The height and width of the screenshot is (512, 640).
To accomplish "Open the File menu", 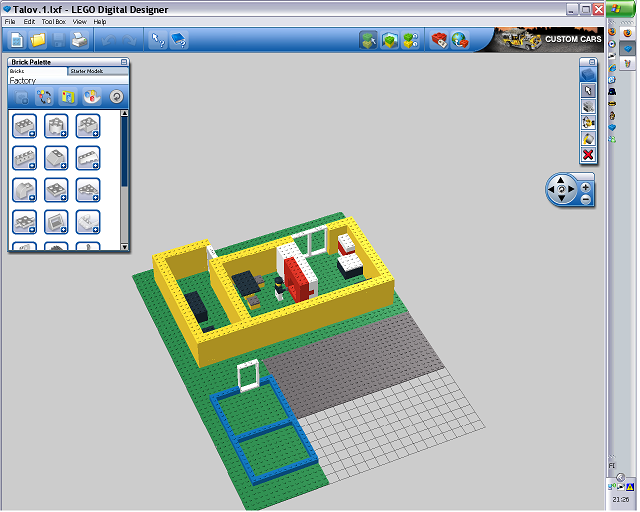I will [10, 22].
